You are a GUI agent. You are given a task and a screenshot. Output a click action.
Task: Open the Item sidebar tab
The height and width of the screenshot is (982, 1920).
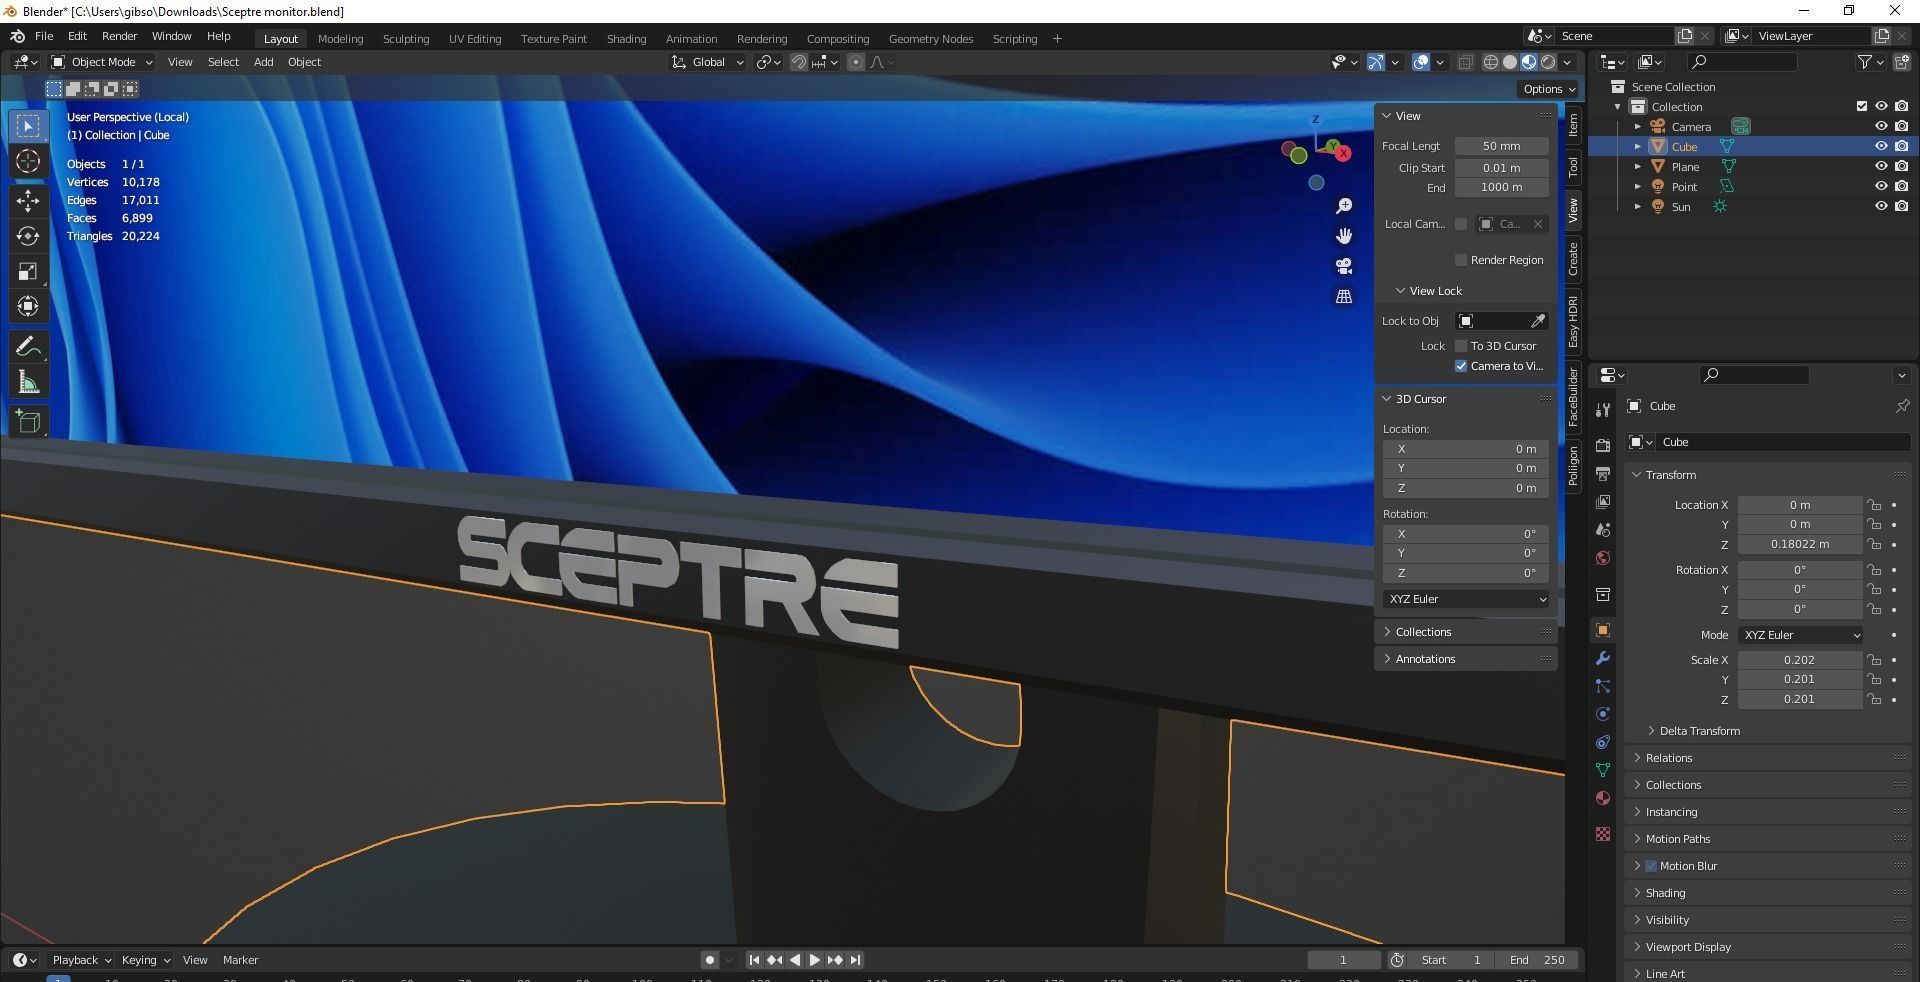point(1573,125)
